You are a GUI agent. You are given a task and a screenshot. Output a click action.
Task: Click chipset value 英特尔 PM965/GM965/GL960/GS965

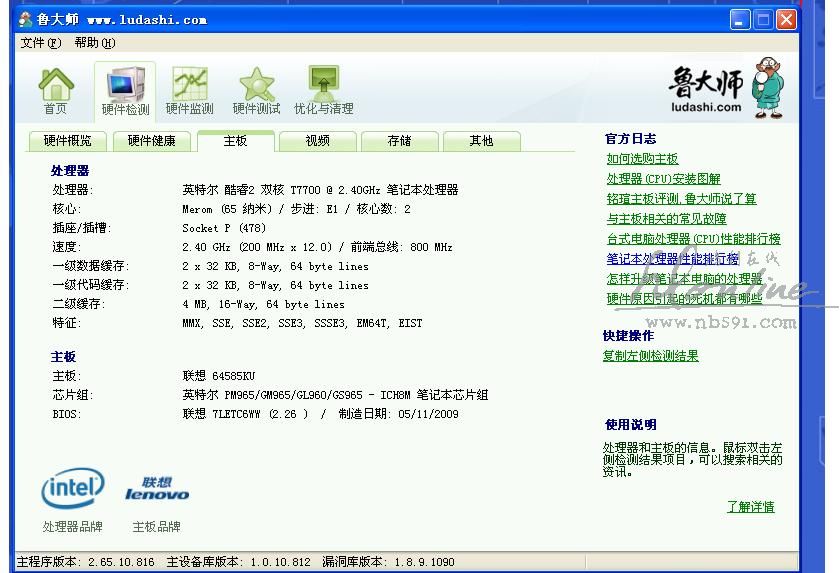(335, 395)
